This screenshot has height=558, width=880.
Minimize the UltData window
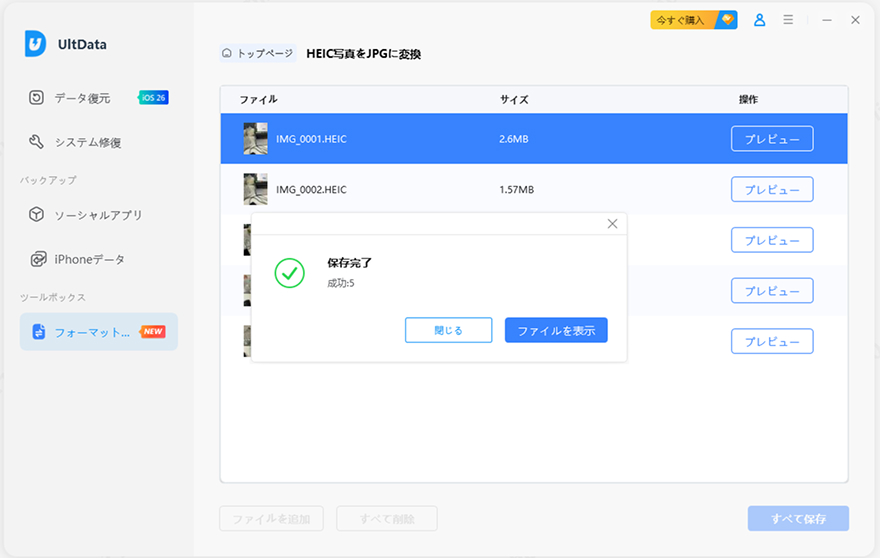(x=827, y=20)
